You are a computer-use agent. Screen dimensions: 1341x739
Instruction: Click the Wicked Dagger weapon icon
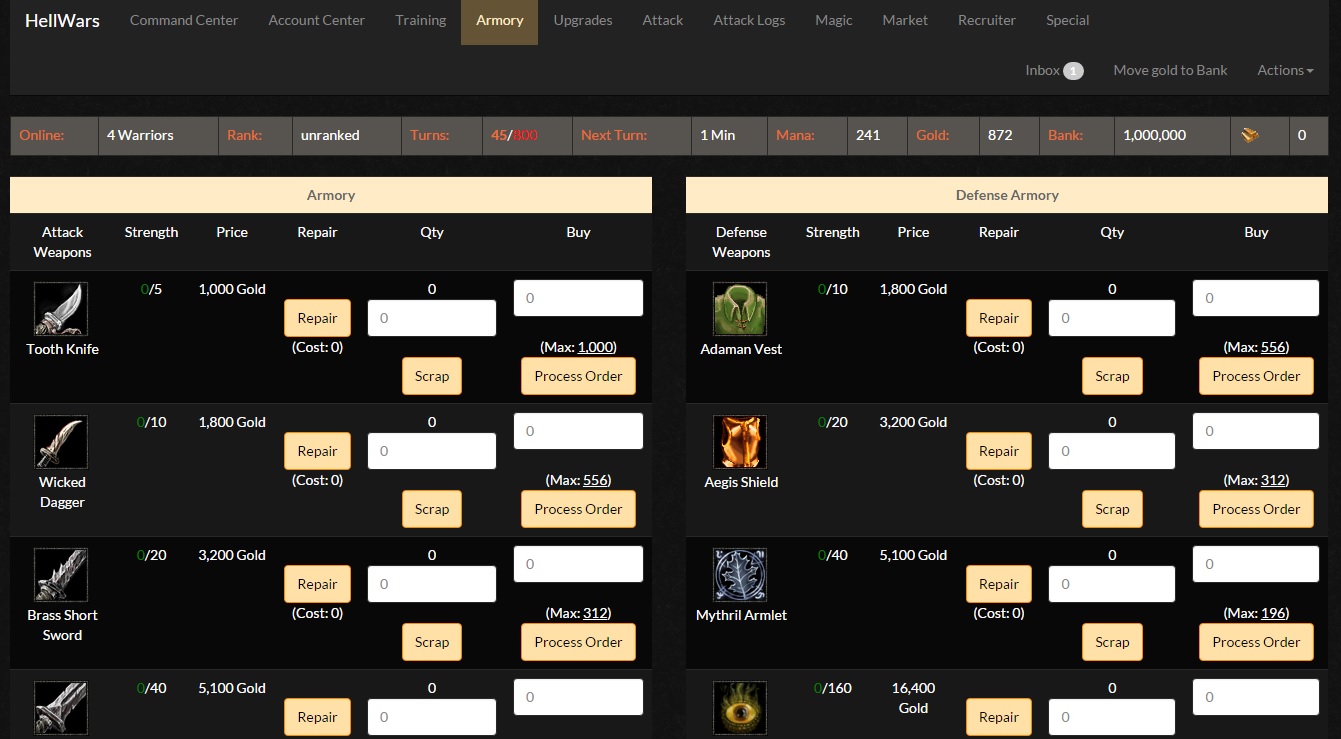tap(61, 441)
